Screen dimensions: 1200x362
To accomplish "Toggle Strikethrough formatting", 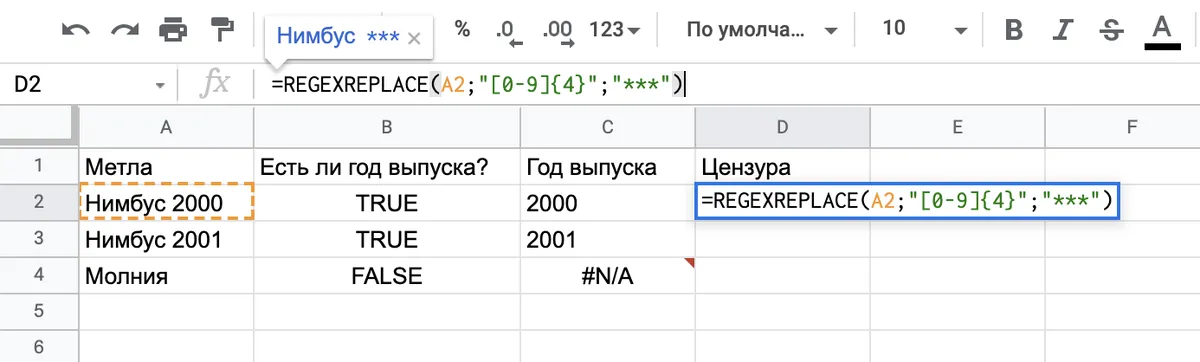I will point(1112,30).
